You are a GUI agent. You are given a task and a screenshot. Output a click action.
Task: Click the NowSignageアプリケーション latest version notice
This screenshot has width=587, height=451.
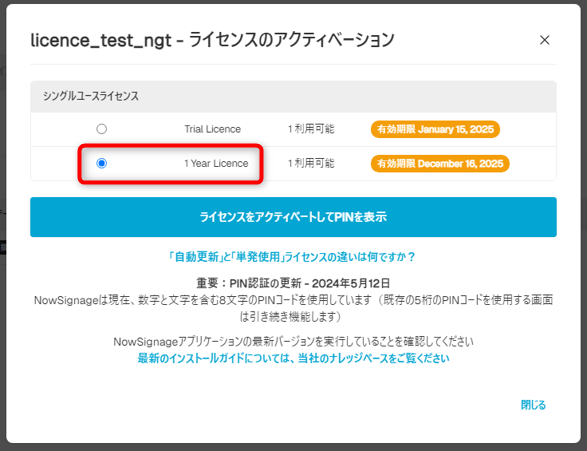pyautogui.click(x=293, y=341)
